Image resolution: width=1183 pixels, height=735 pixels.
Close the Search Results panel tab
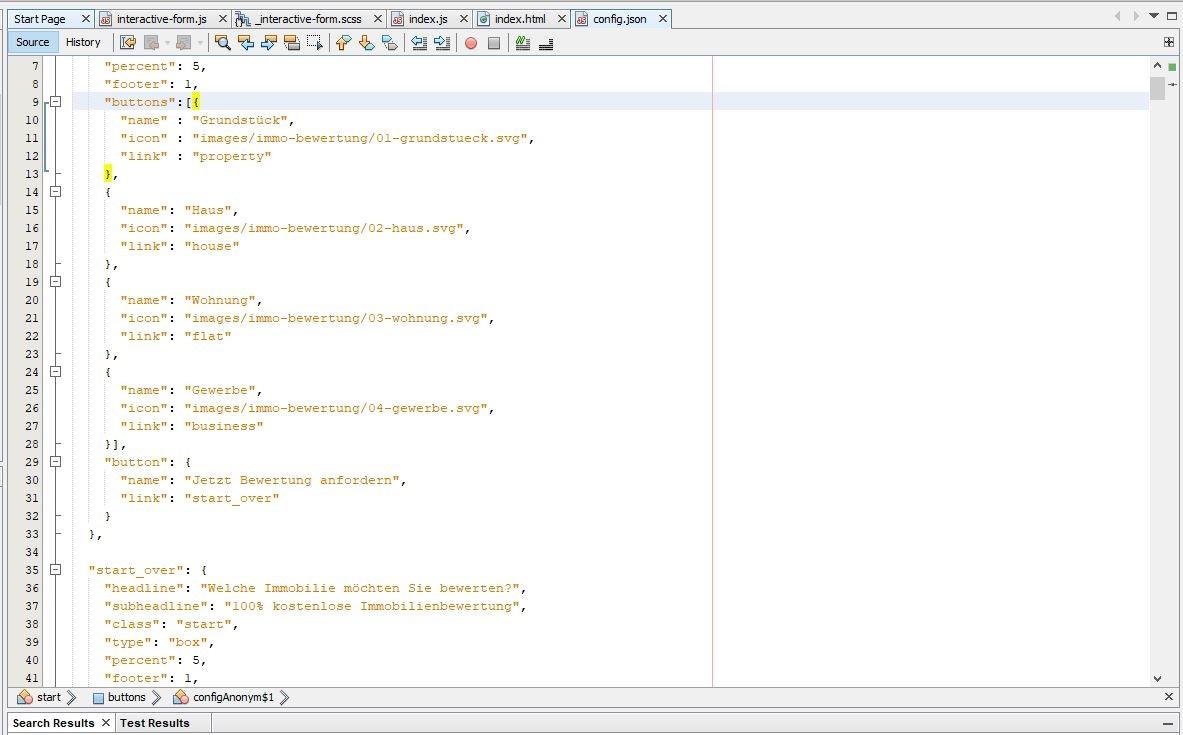point(105,723)
